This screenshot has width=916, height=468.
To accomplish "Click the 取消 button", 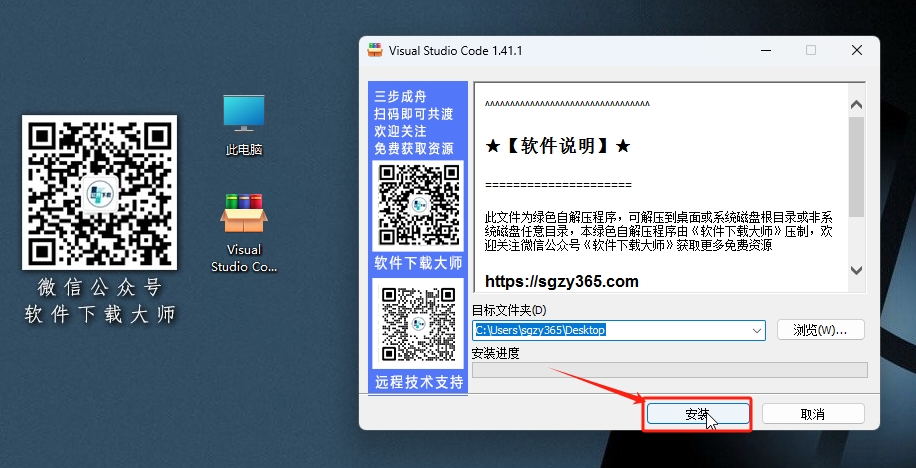I will click(813, 414).
